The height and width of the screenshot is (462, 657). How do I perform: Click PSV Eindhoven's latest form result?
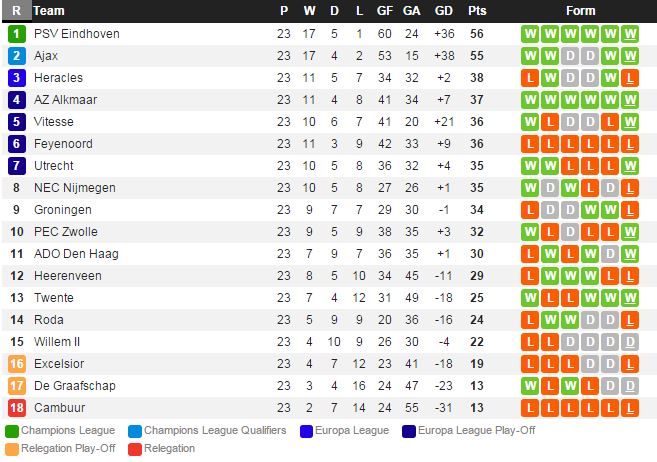click(630, 34)
